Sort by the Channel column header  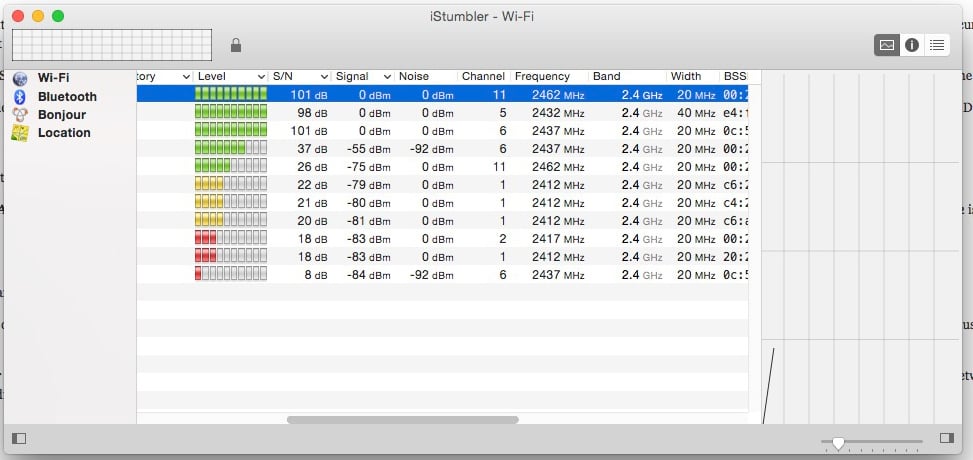482,77
